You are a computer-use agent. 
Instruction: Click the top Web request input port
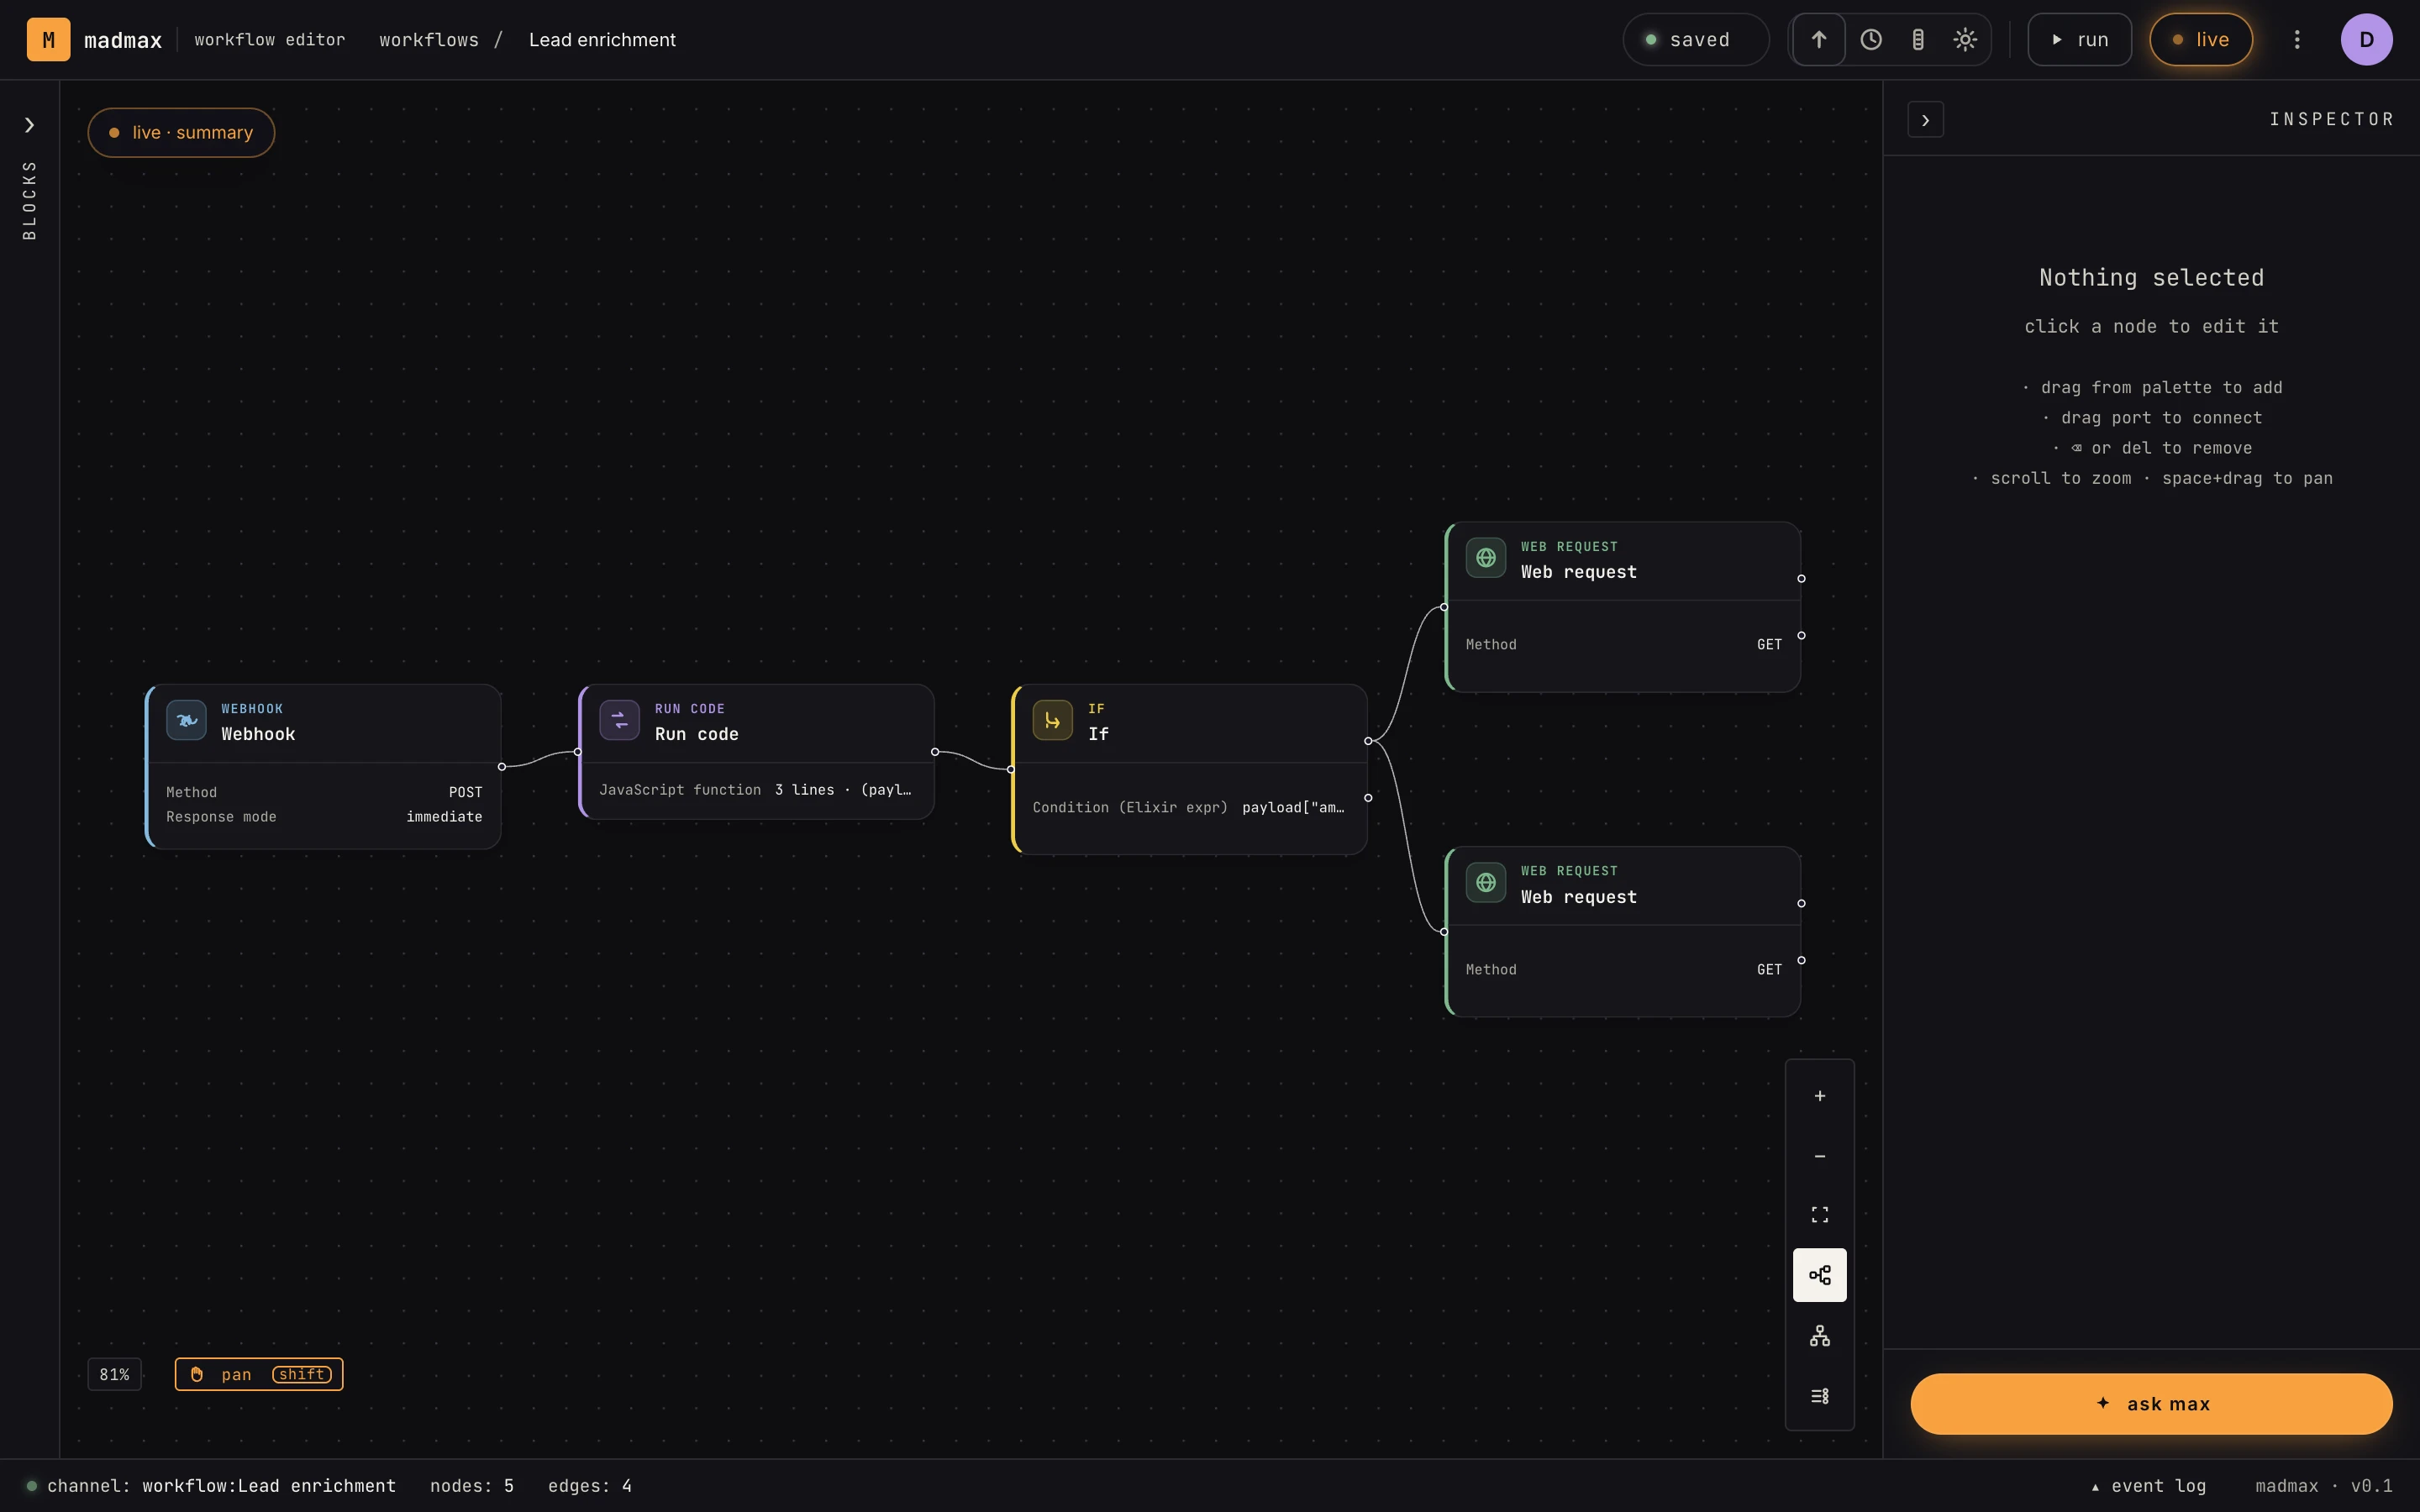tap(1444, 607)
